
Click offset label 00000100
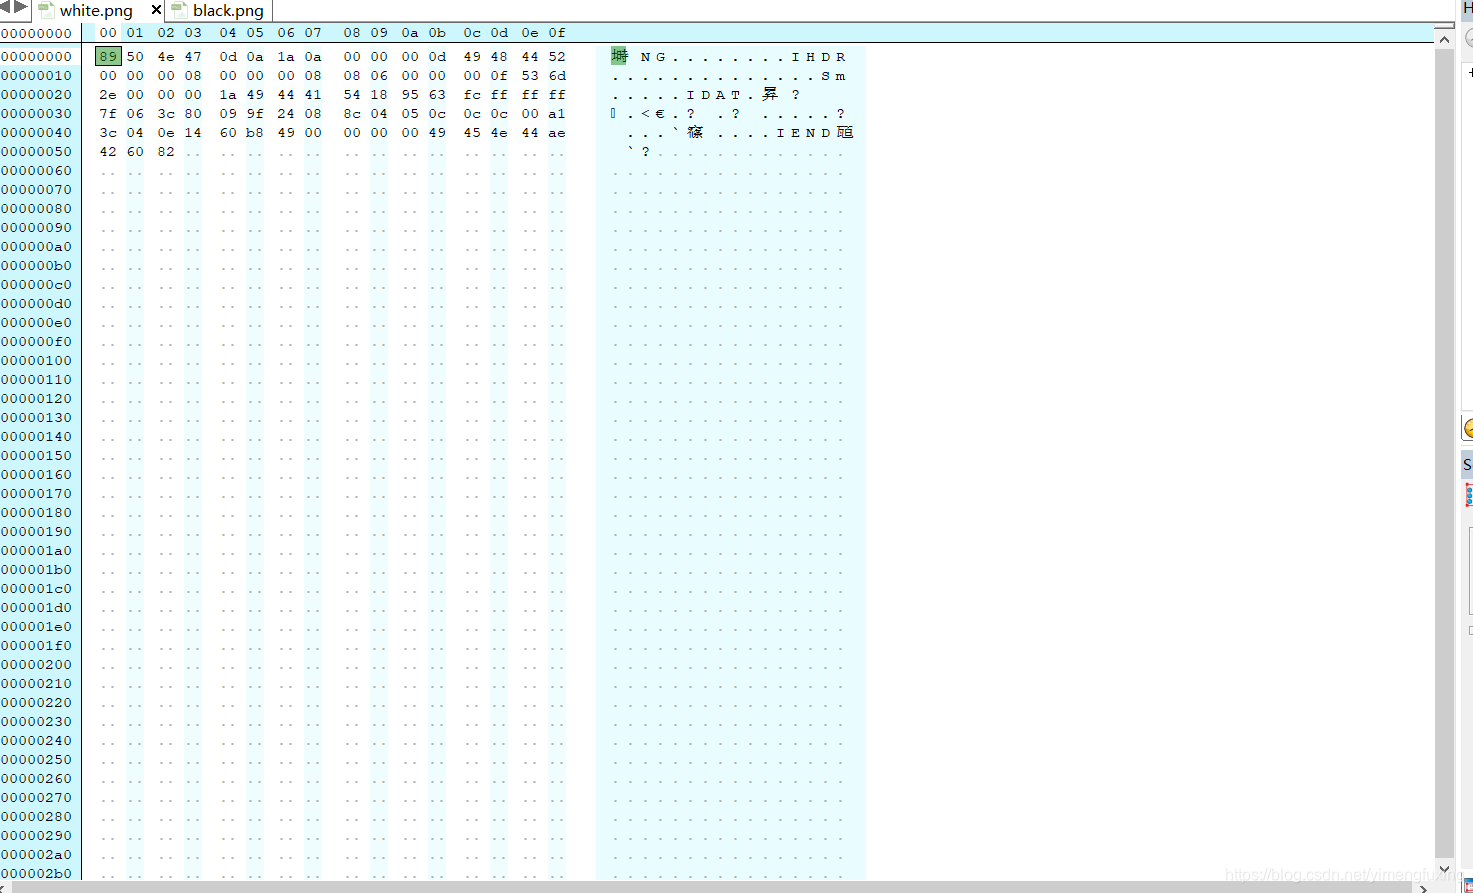[37, 361]
